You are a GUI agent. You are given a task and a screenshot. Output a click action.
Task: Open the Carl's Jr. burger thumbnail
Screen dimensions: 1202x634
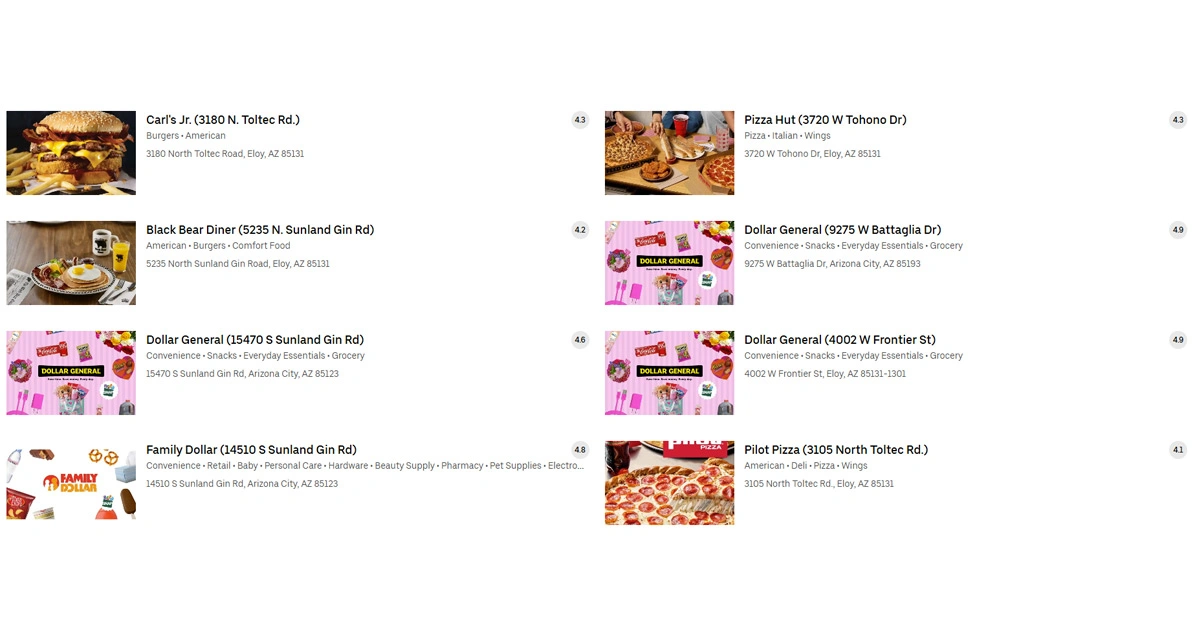[x=71, y=153]
